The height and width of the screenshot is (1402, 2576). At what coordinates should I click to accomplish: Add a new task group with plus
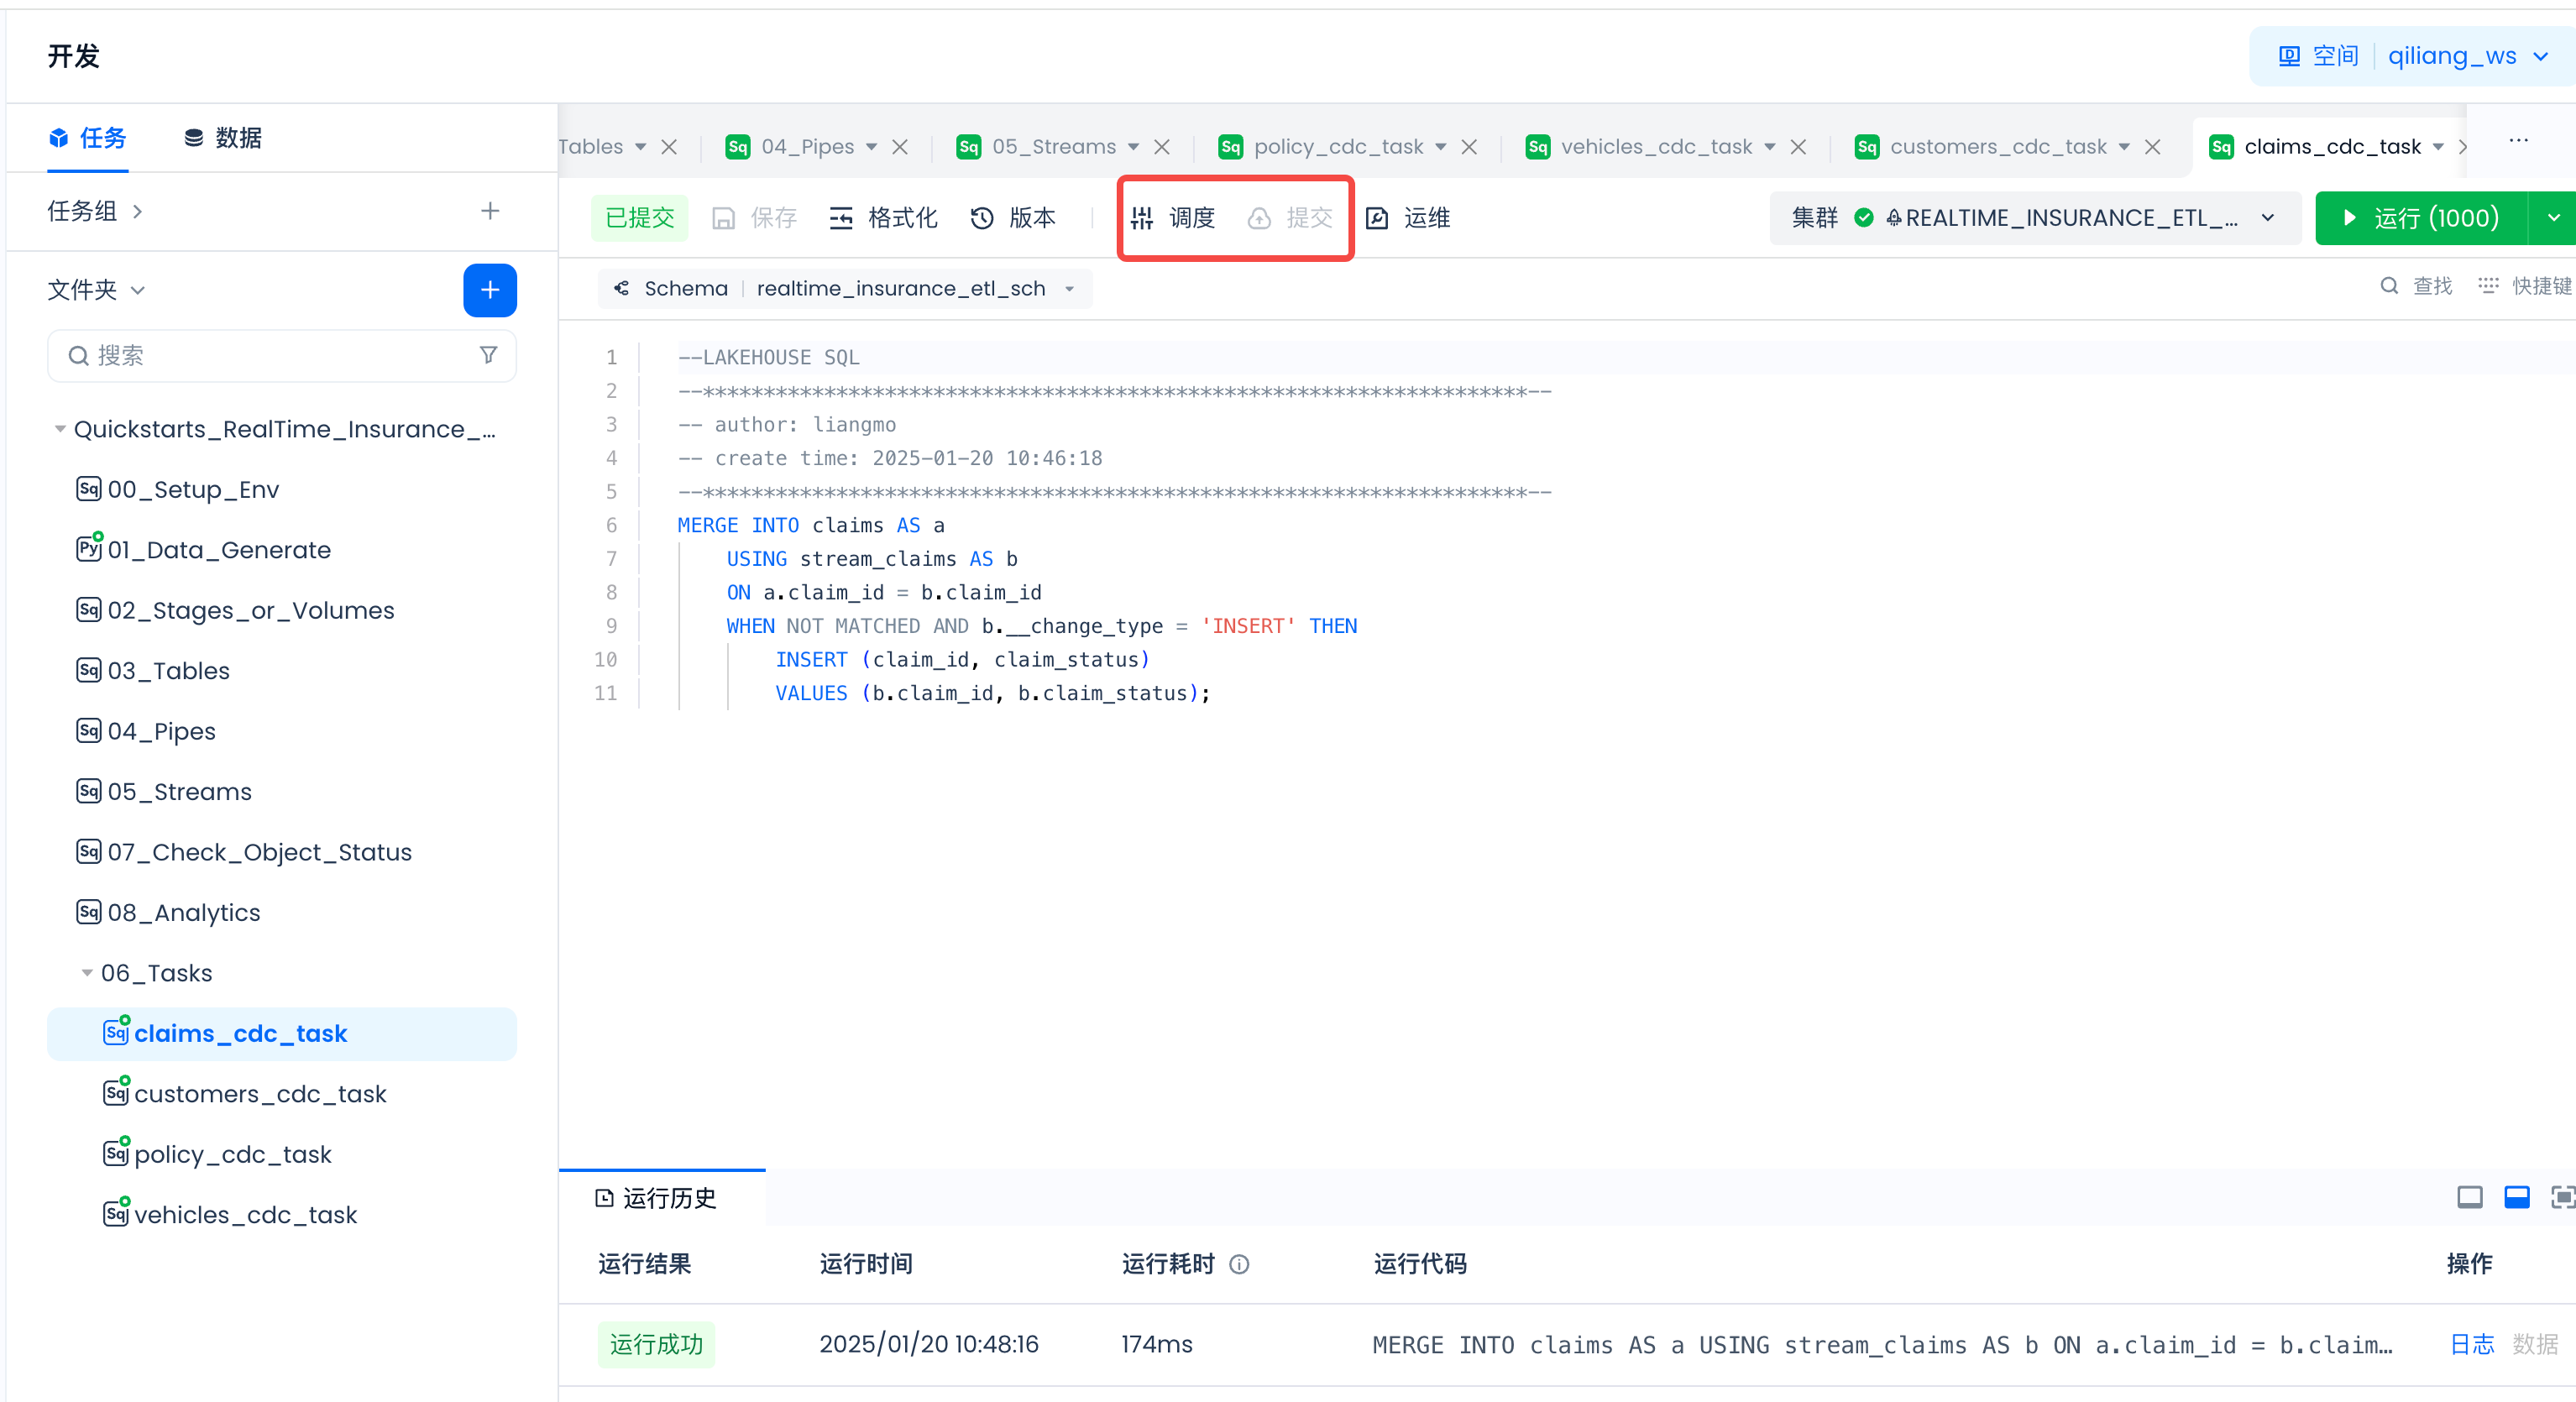pyautogui.click(x=489, y=211)
